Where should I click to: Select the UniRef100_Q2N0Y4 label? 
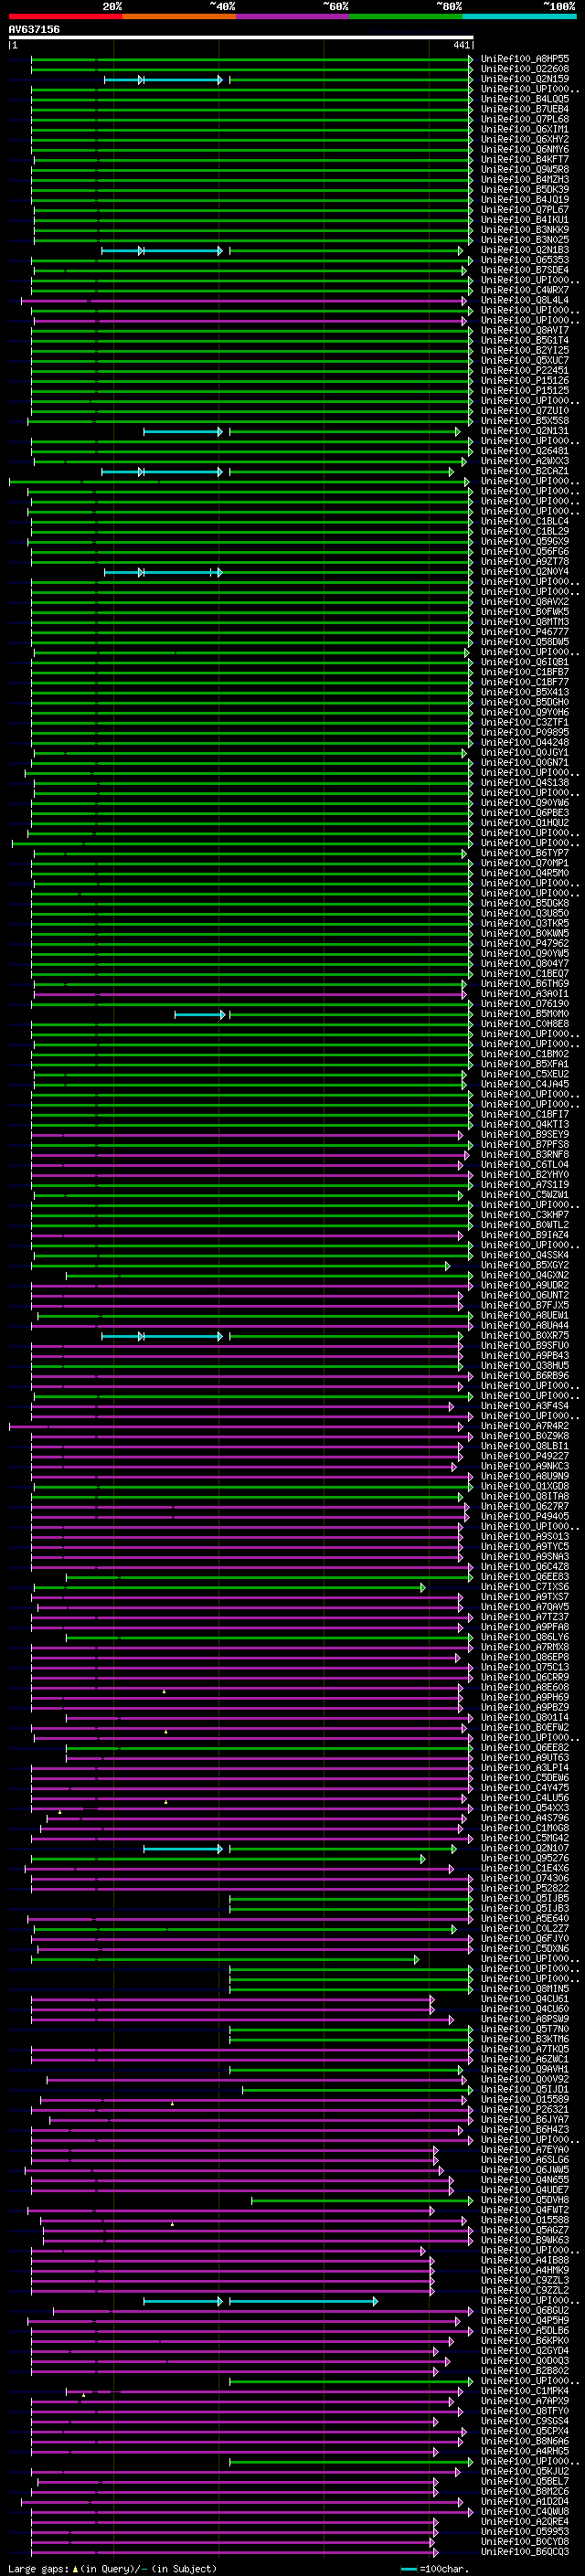coord(525,572)
